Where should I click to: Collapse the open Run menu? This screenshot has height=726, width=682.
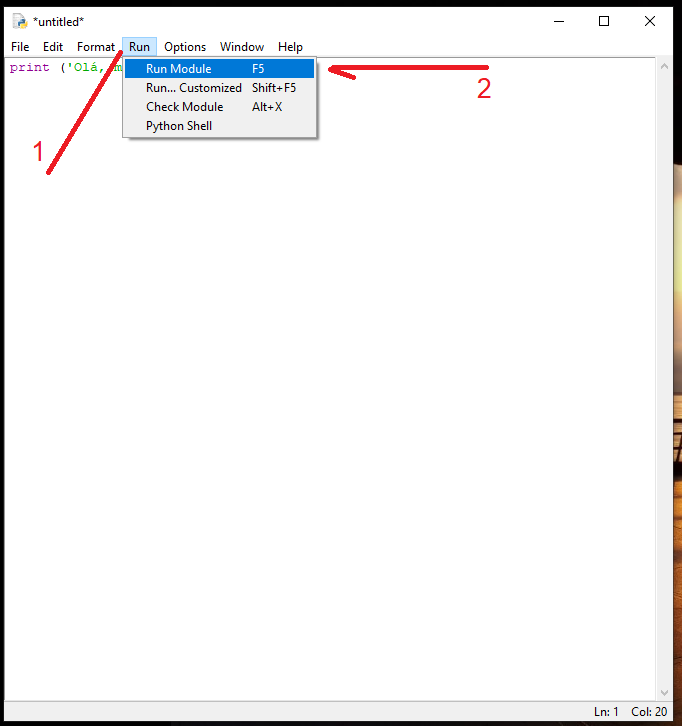139,47
